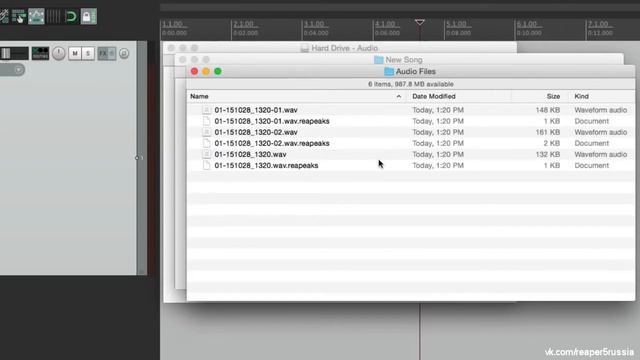Sort Audio Files window by Name column
This screenshot has width=640, height=360.
(199, 96)
